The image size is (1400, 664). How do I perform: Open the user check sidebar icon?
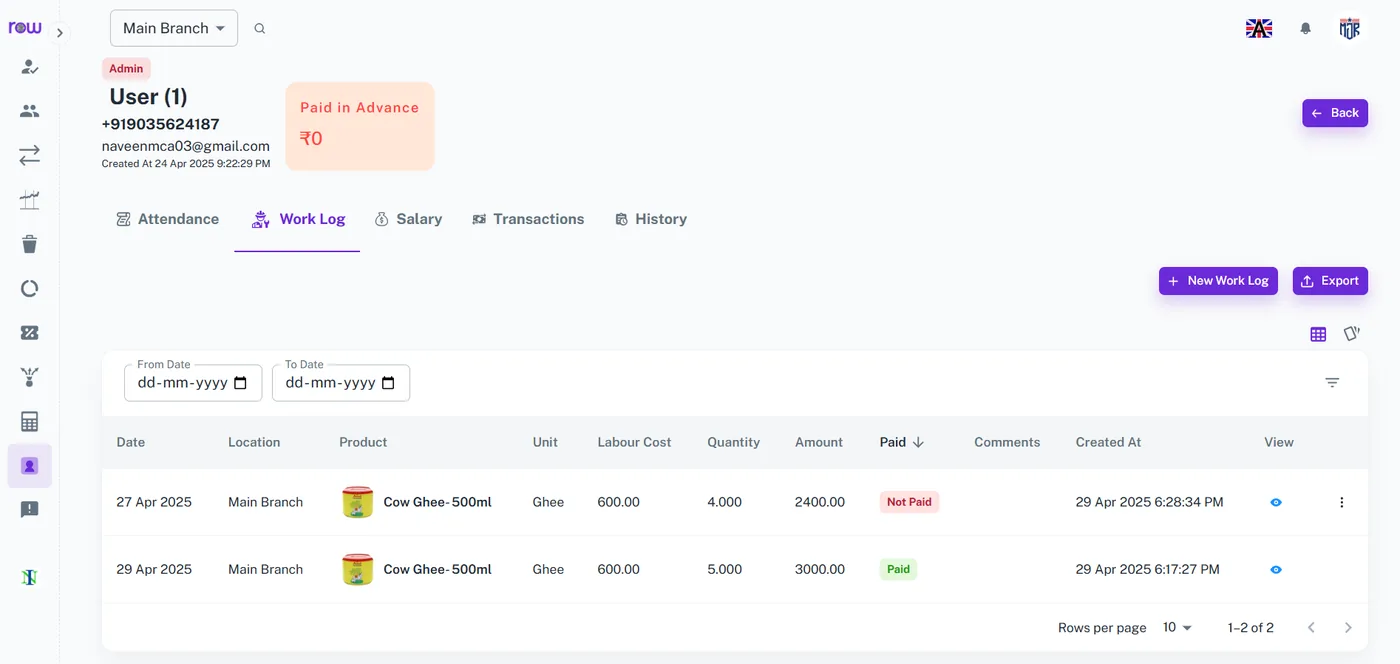(30, 67)
